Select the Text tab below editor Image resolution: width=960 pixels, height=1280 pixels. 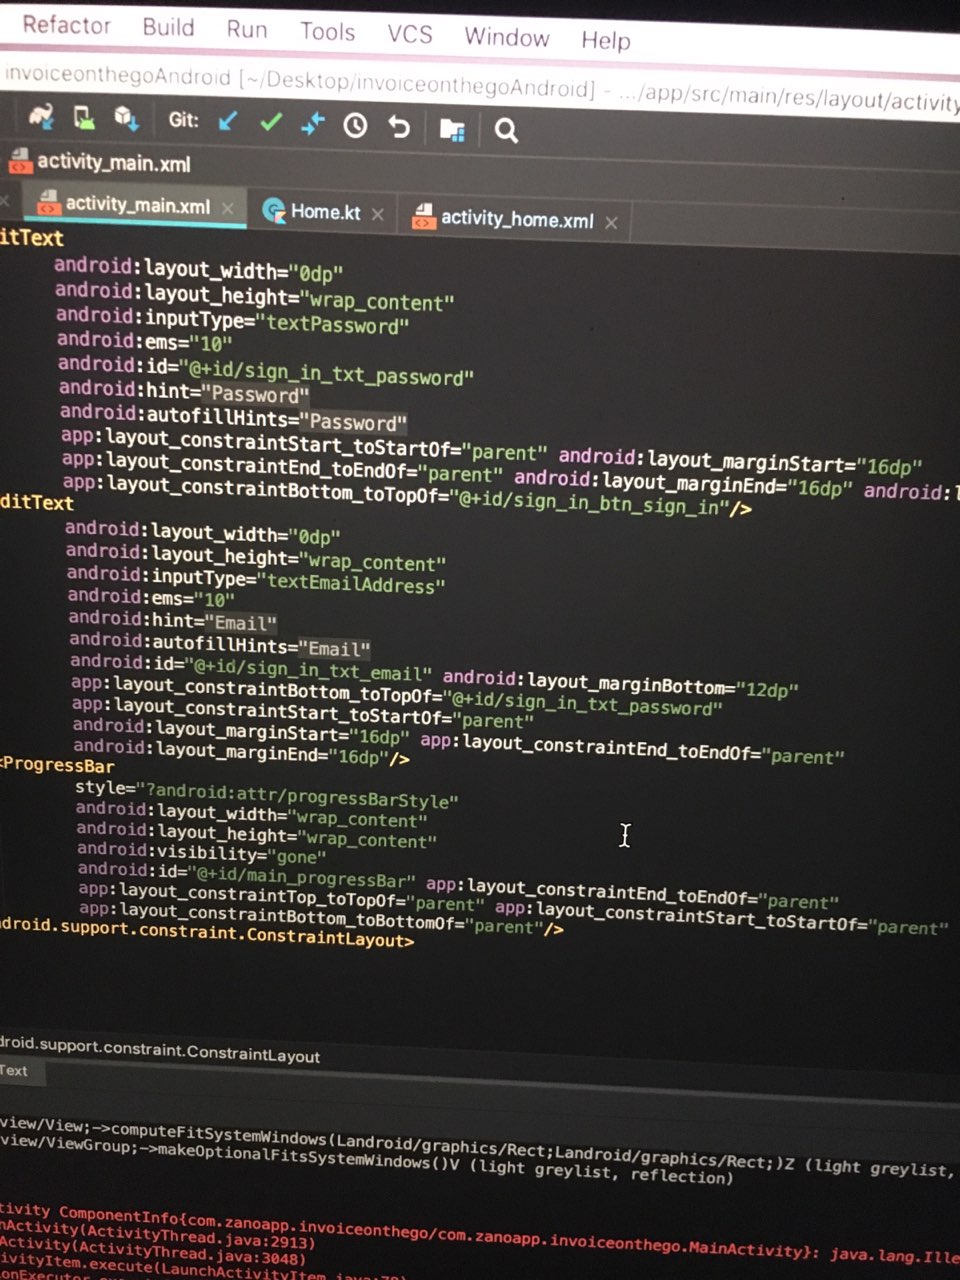click(14, 1070)
